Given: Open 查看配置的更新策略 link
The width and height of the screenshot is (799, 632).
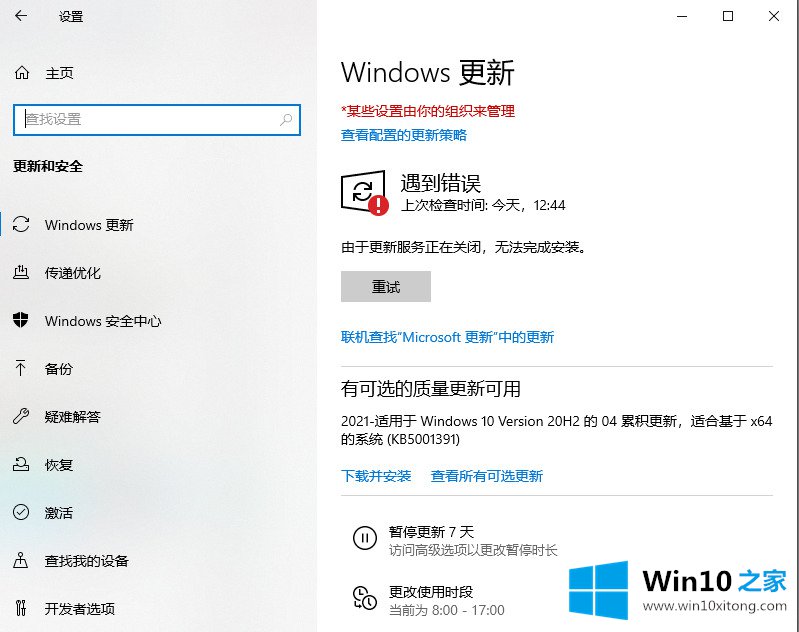Looking at the screenshot, I should pos(404,135).
